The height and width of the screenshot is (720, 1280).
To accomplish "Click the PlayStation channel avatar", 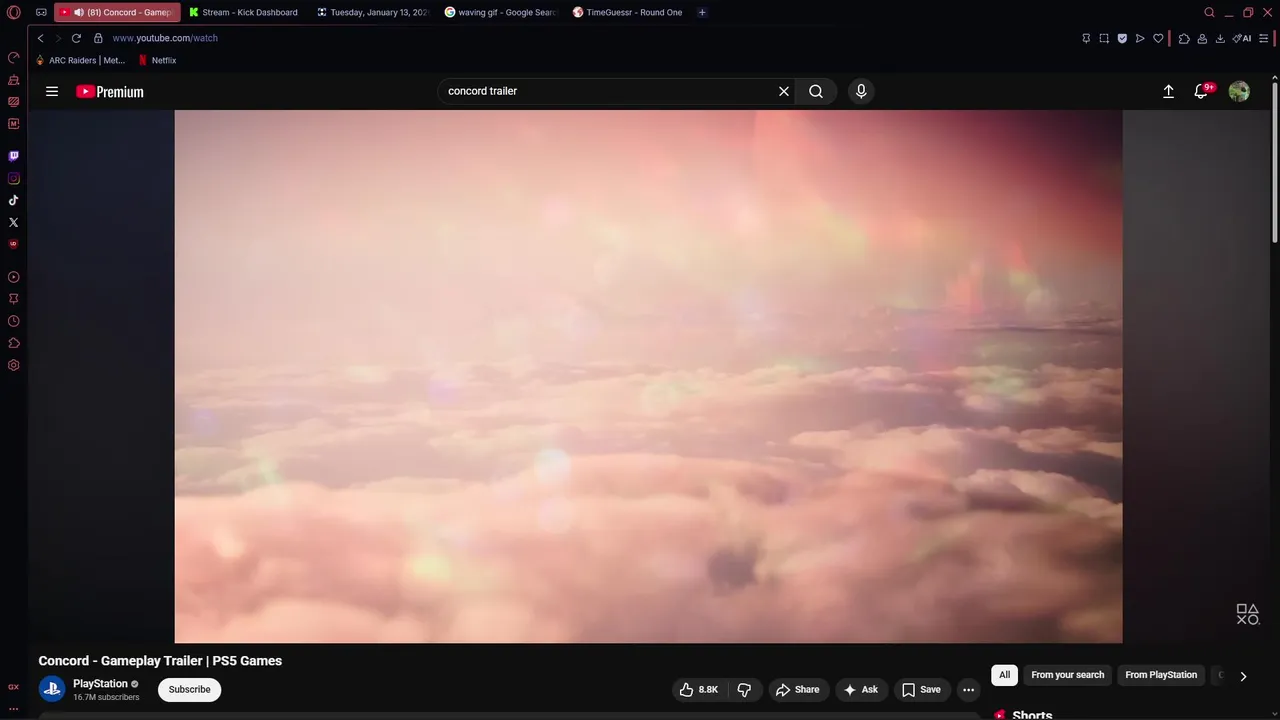I will pyautogui.click(x=52, y=689).
